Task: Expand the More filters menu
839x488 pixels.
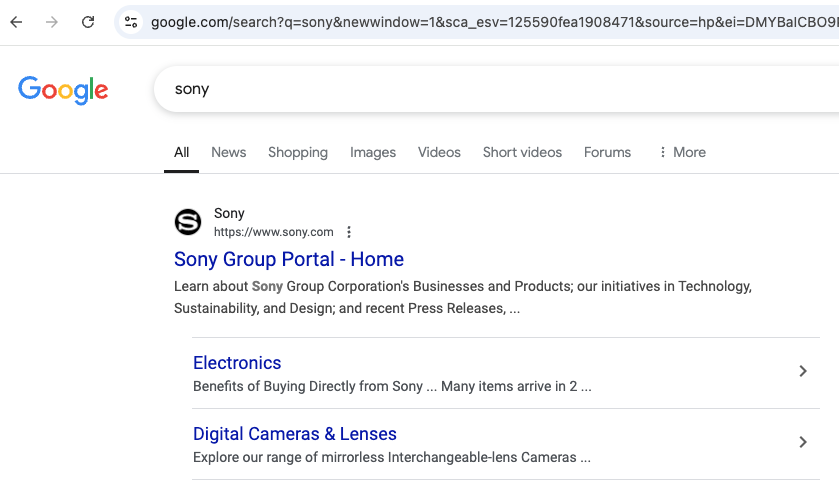Action: (x=682, y=152)
